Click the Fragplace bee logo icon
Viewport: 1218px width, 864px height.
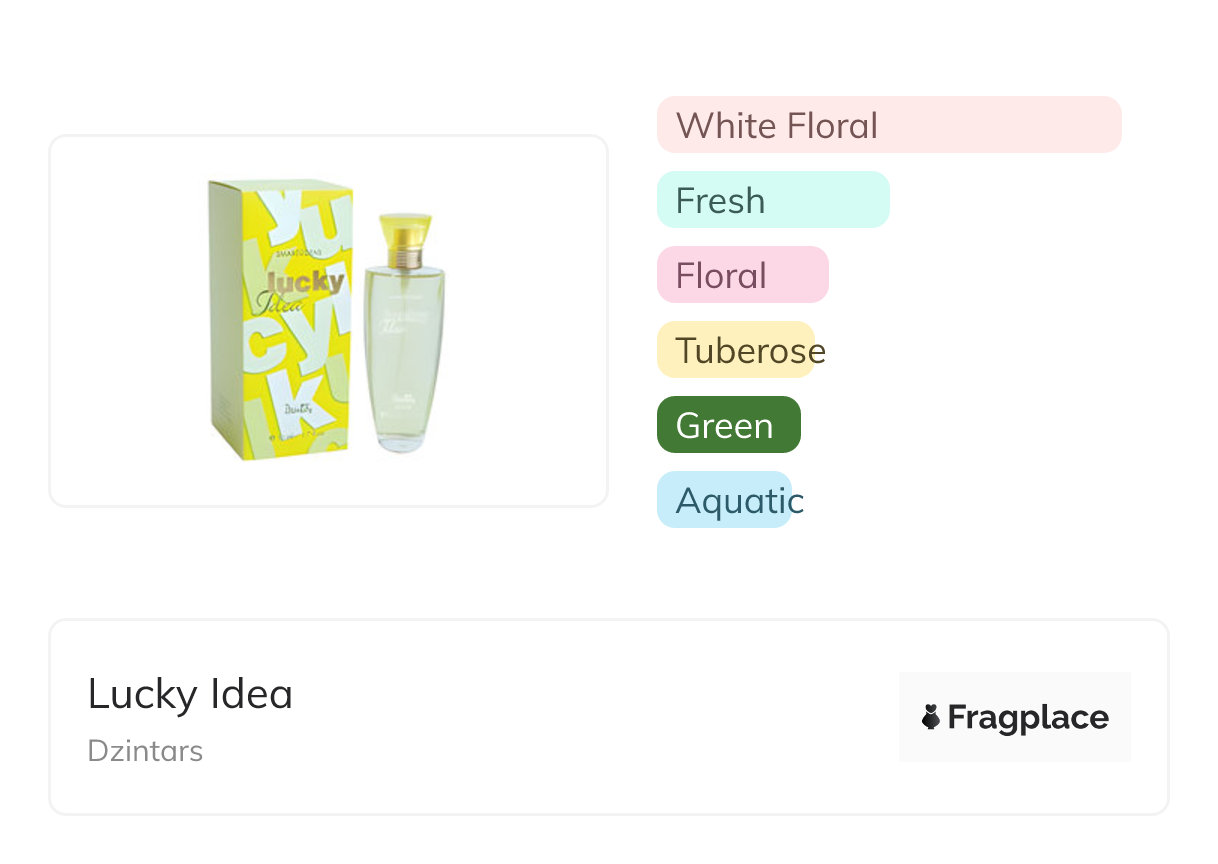click(x=931, y=717)
